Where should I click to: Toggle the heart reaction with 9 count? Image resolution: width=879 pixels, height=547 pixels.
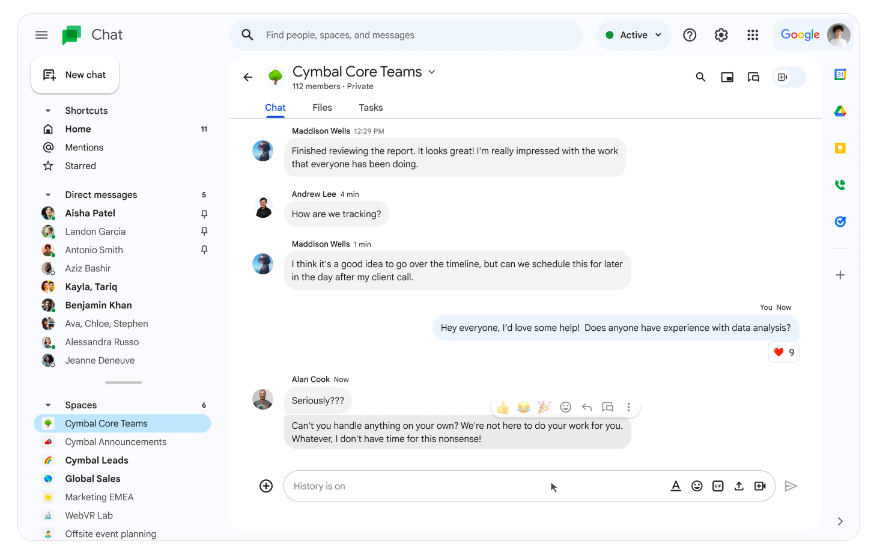784,353
